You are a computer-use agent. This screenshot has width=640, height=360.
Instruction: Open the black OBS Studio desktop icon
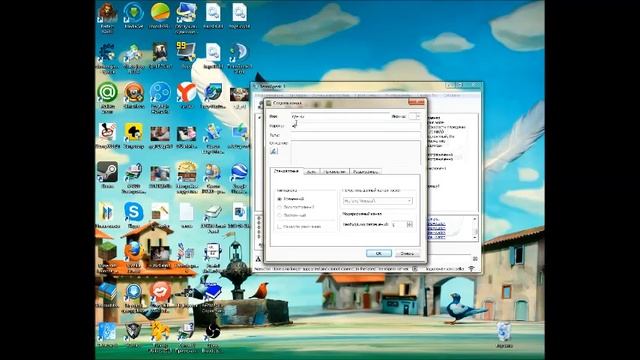212,332
